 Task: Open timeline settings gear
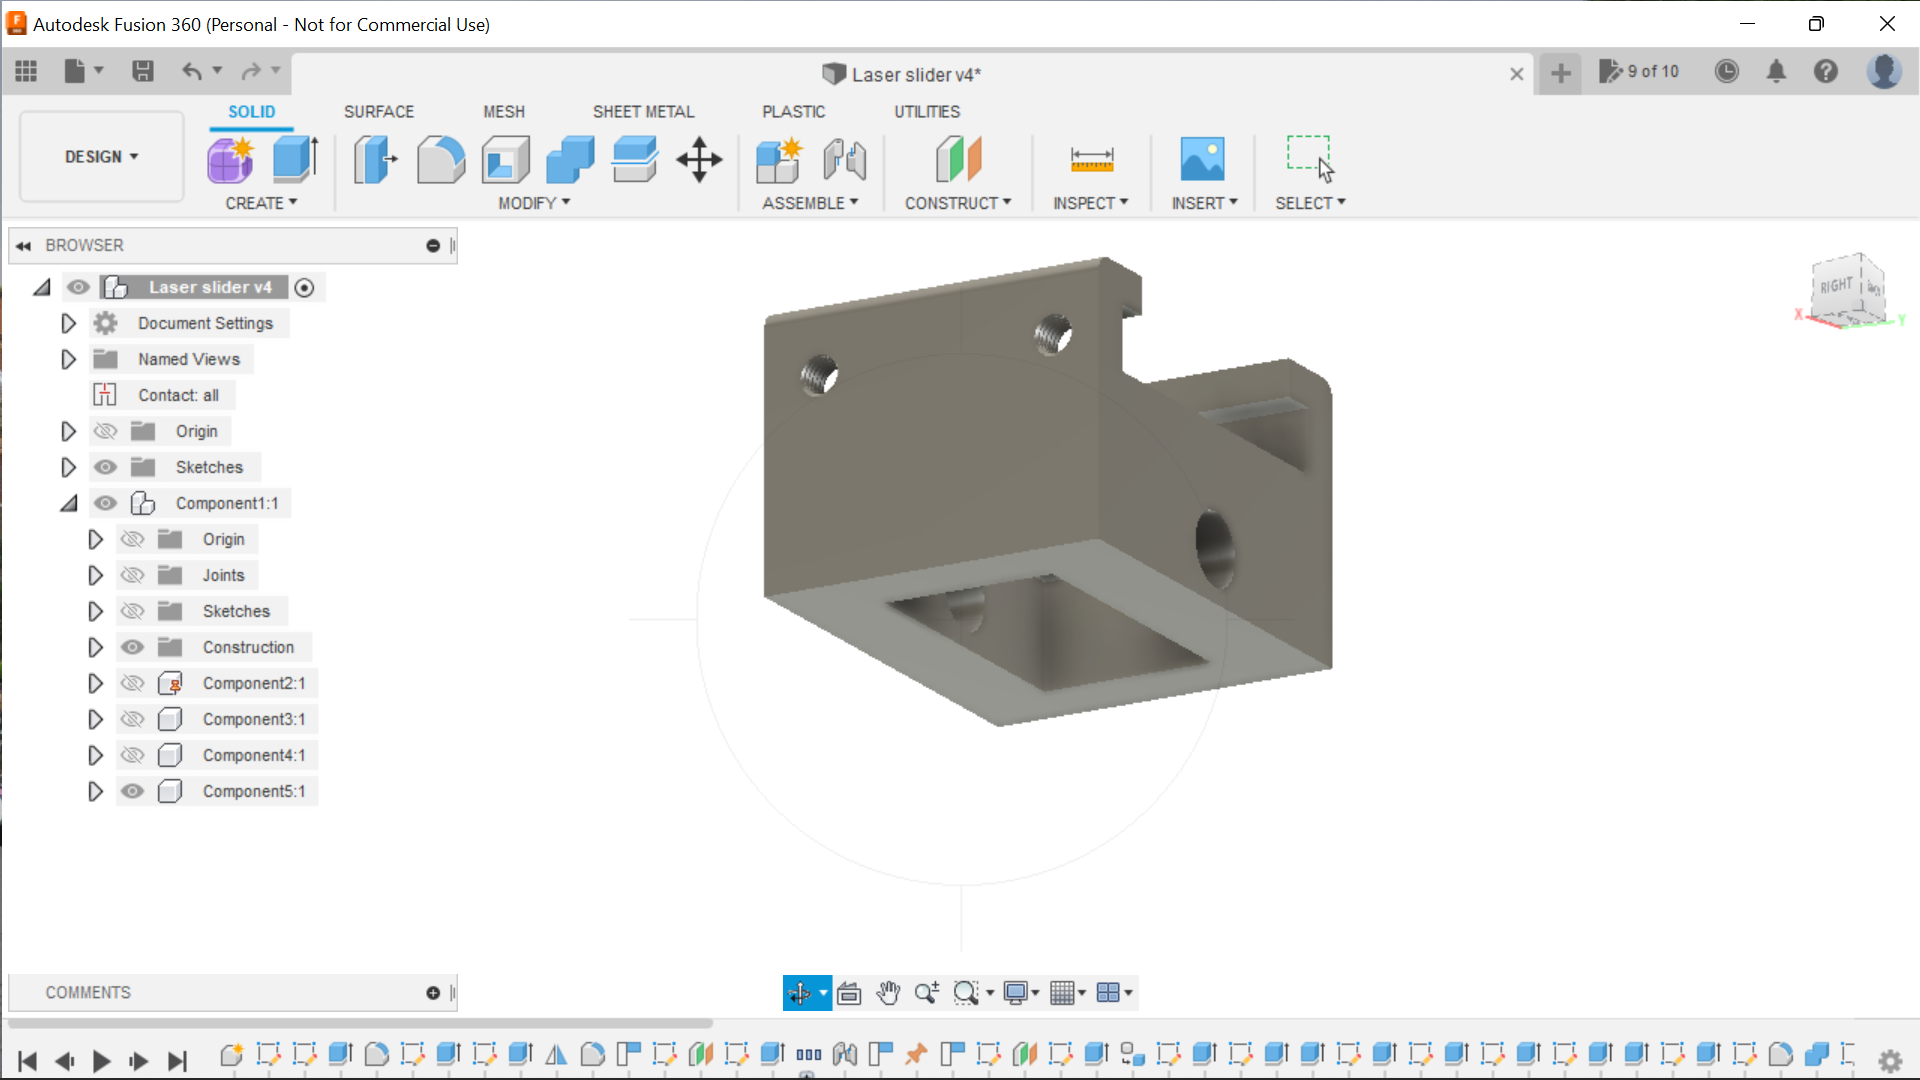(x=1890, y=1061)
